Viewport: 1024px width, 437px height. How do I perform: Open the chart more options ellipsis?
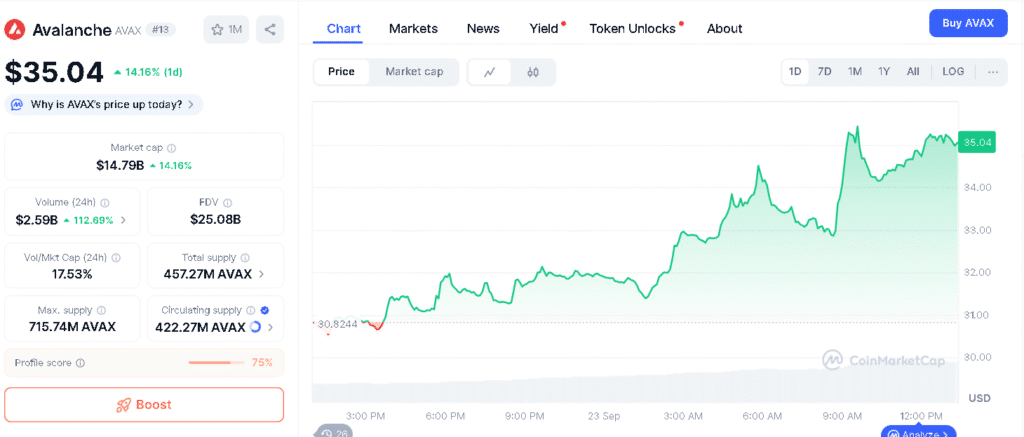(993, 72)
